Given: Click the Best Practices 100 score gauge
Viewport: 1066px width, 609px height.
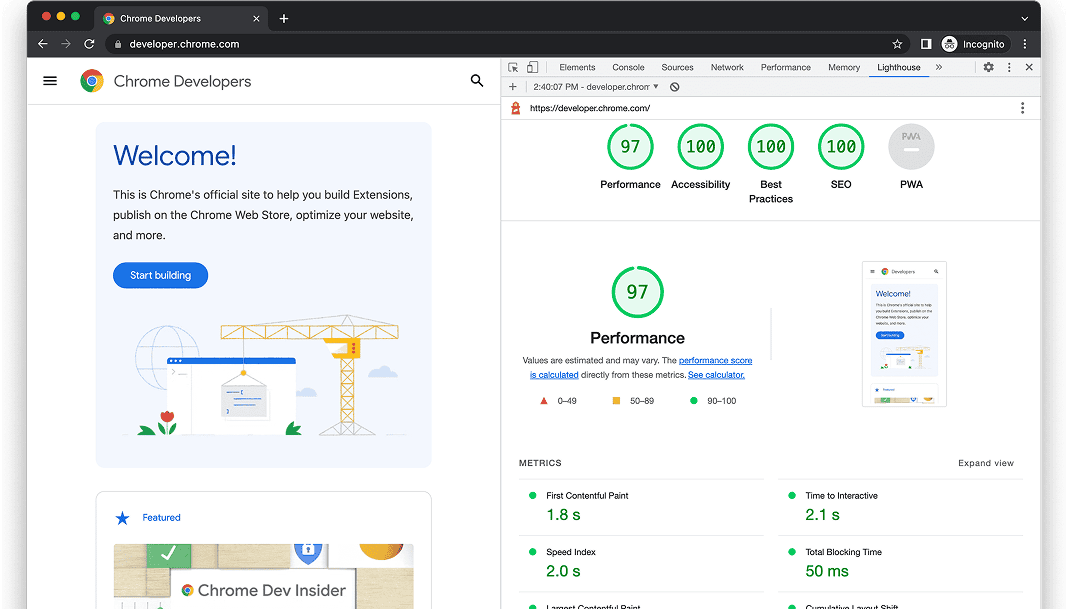Looking at the screenshot, I should click(771, 147).
